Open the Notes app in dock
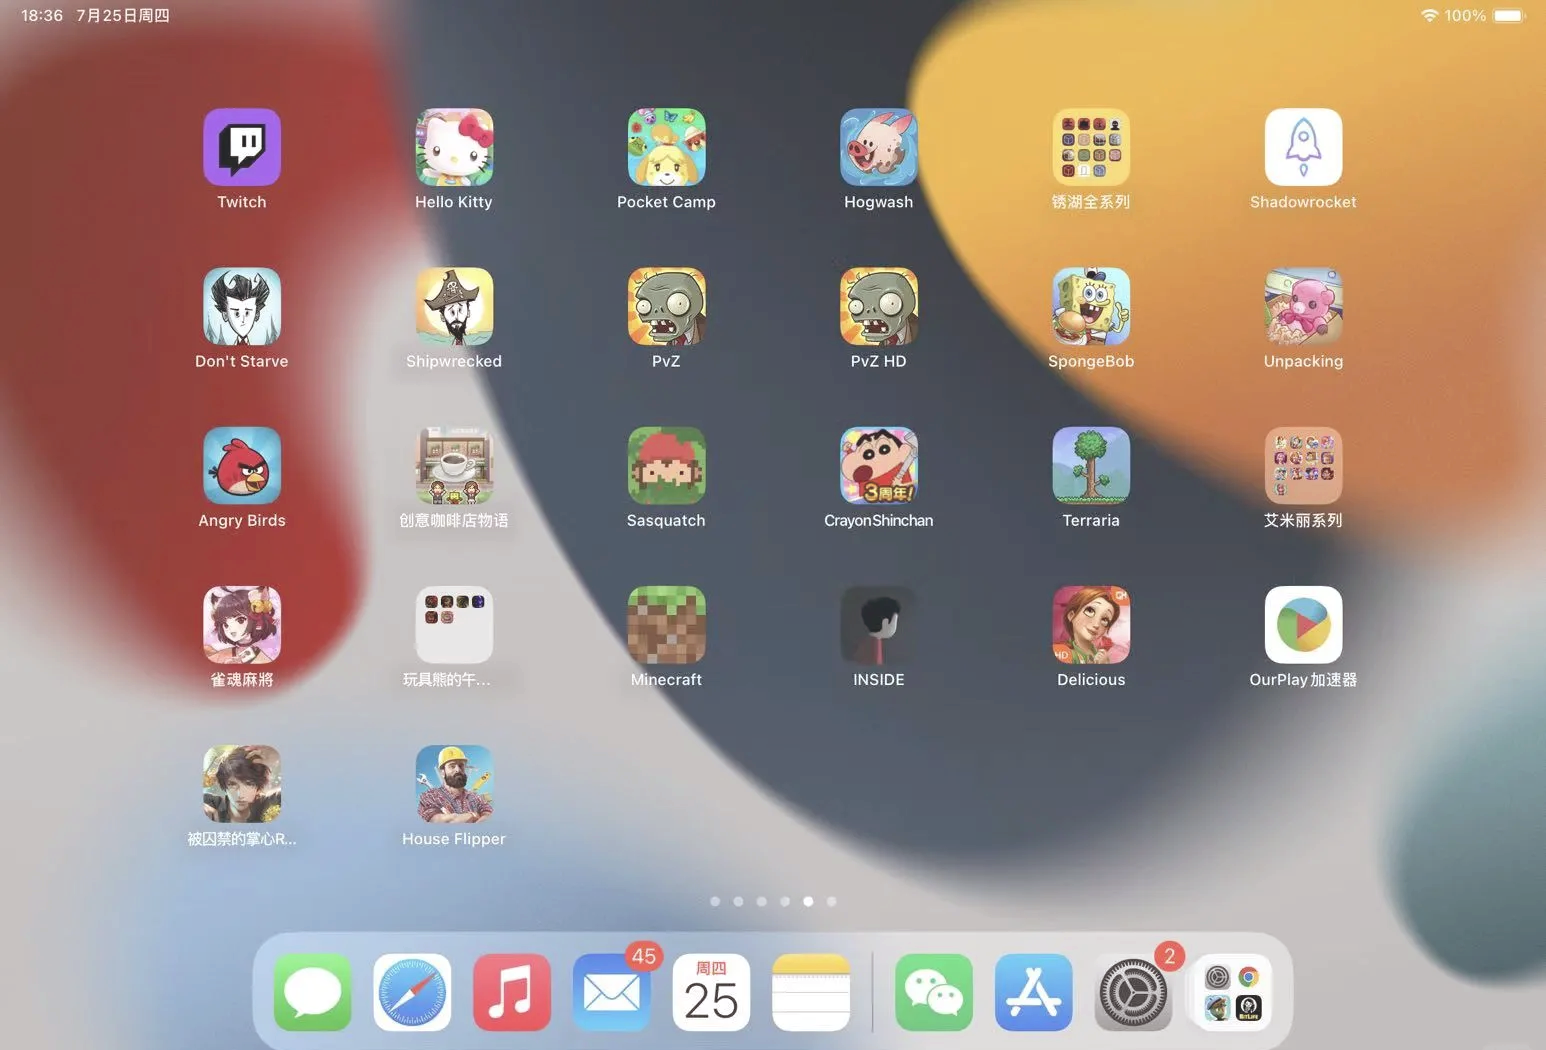 pos(811,992)
